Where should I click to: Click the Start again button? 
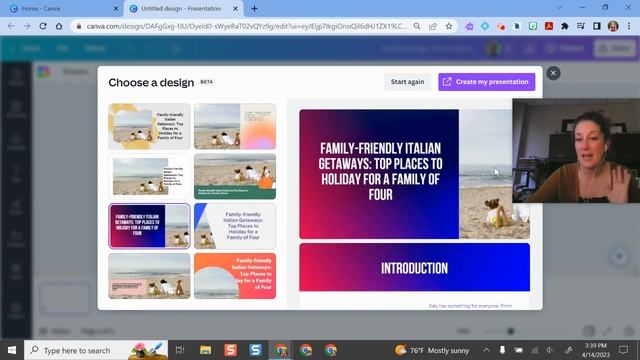(407, 82)
